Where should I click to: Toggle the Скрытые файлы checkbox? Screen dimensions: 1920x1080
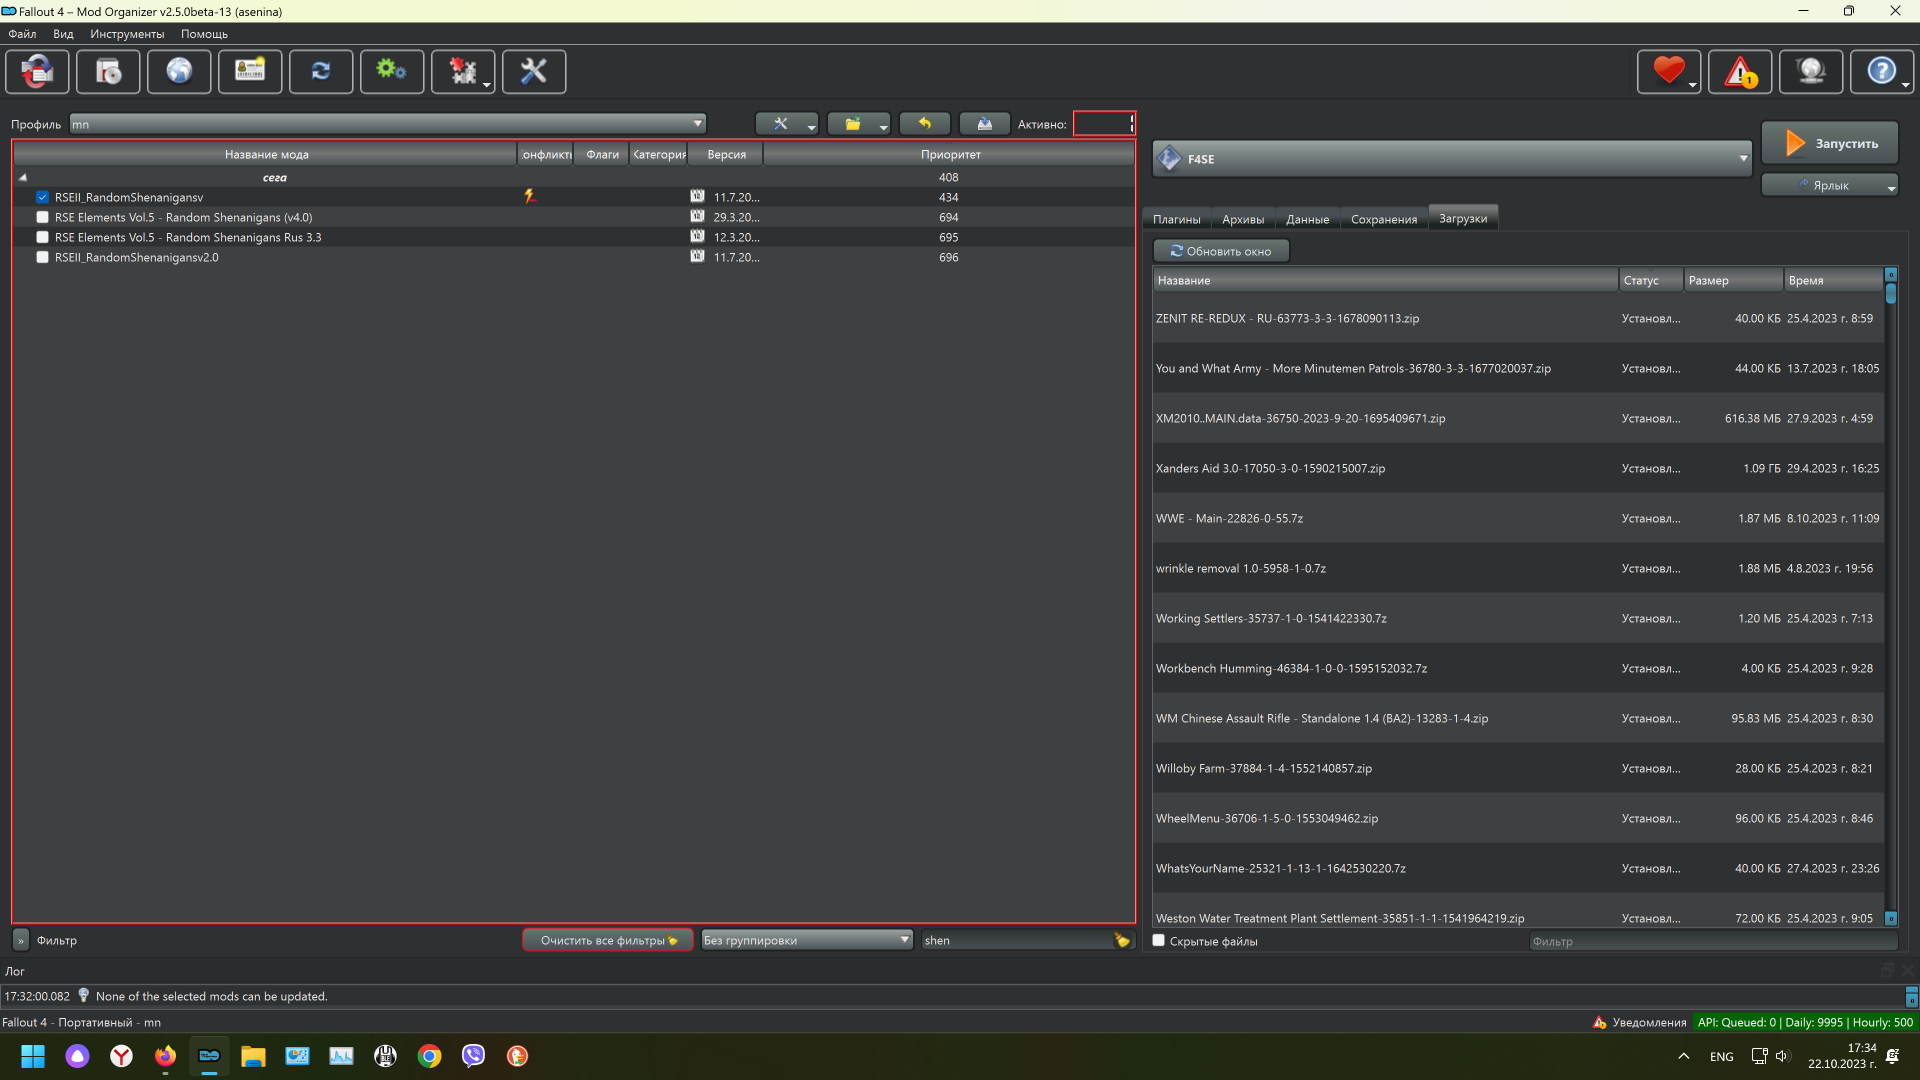pos(1159,941)
